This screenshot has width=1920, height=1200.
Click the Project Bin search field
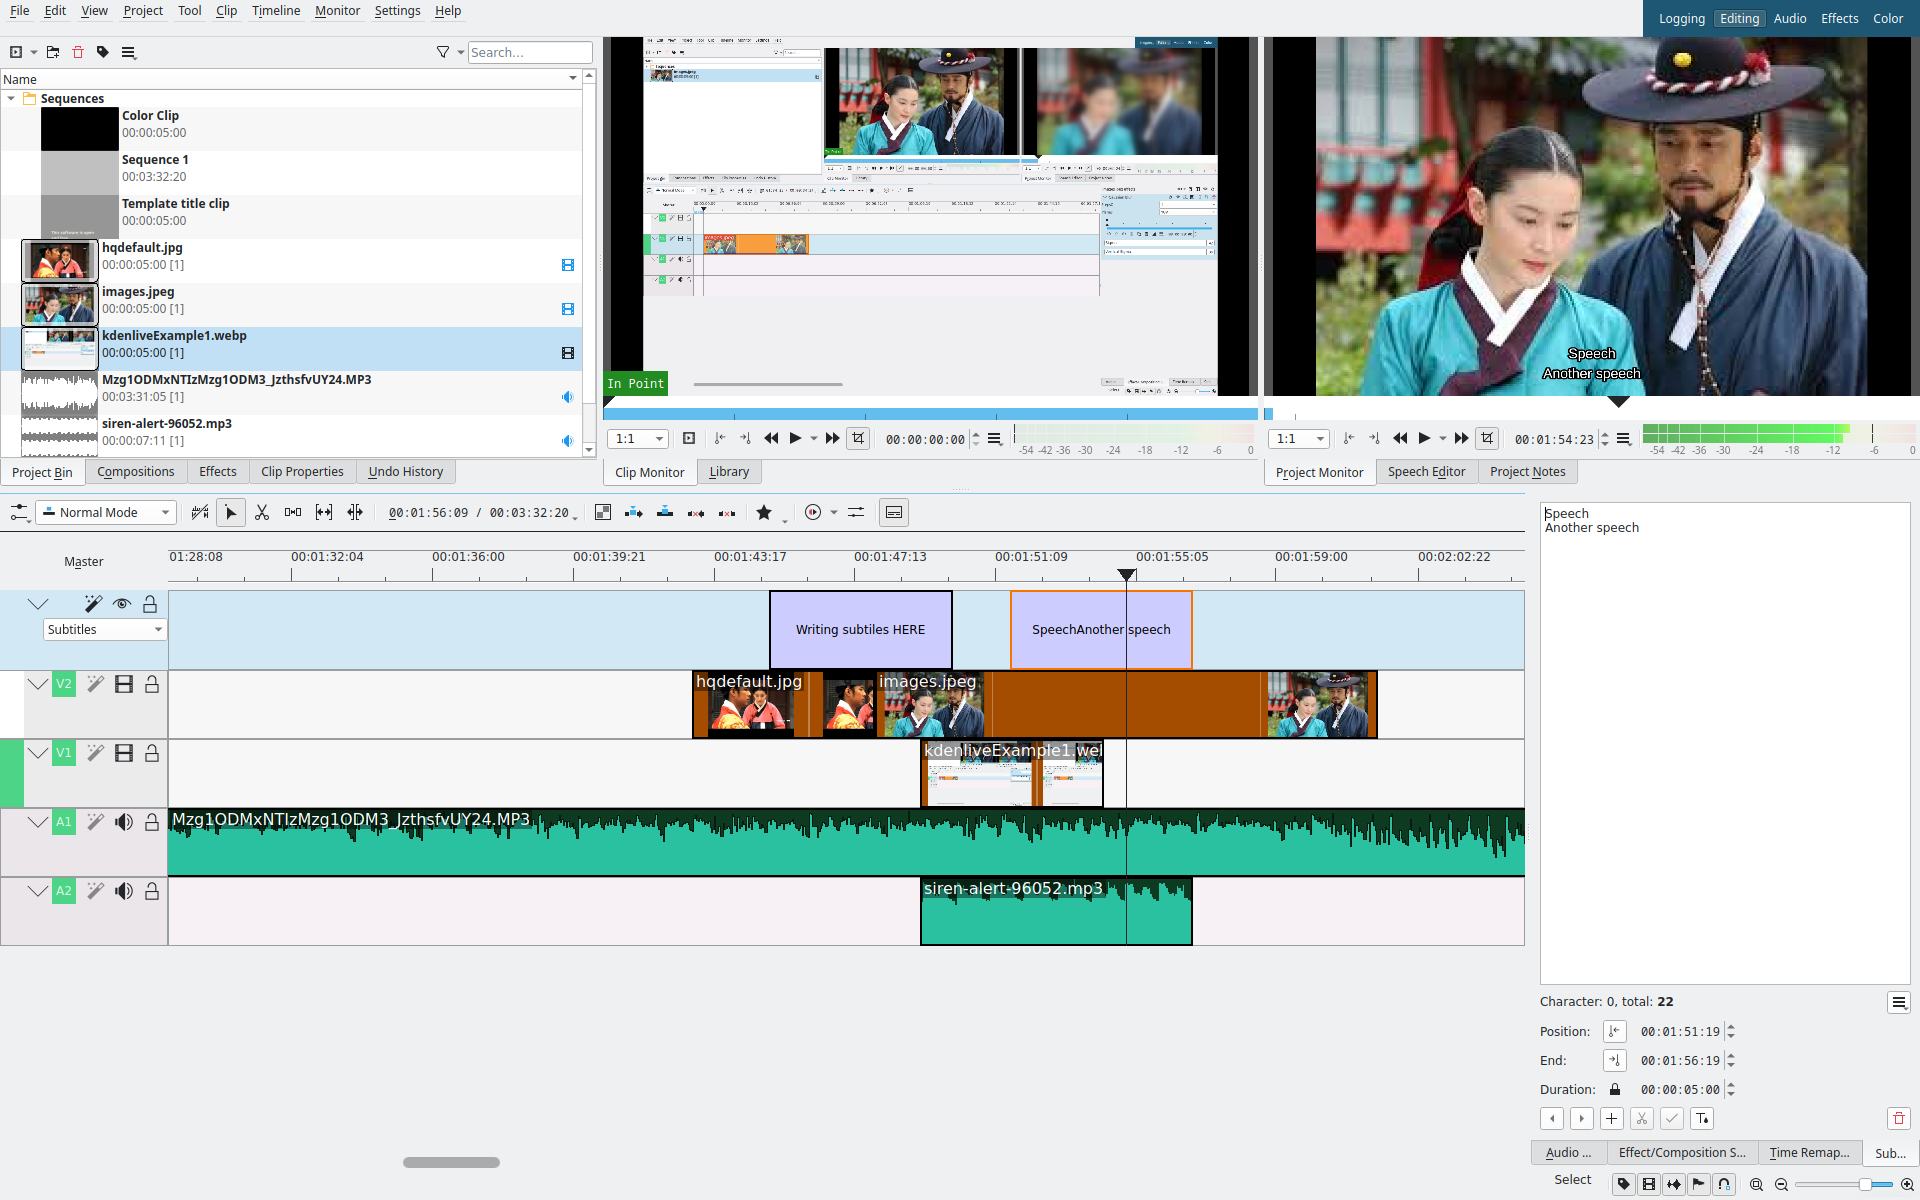pyautogui.click(x=529, y=52)
